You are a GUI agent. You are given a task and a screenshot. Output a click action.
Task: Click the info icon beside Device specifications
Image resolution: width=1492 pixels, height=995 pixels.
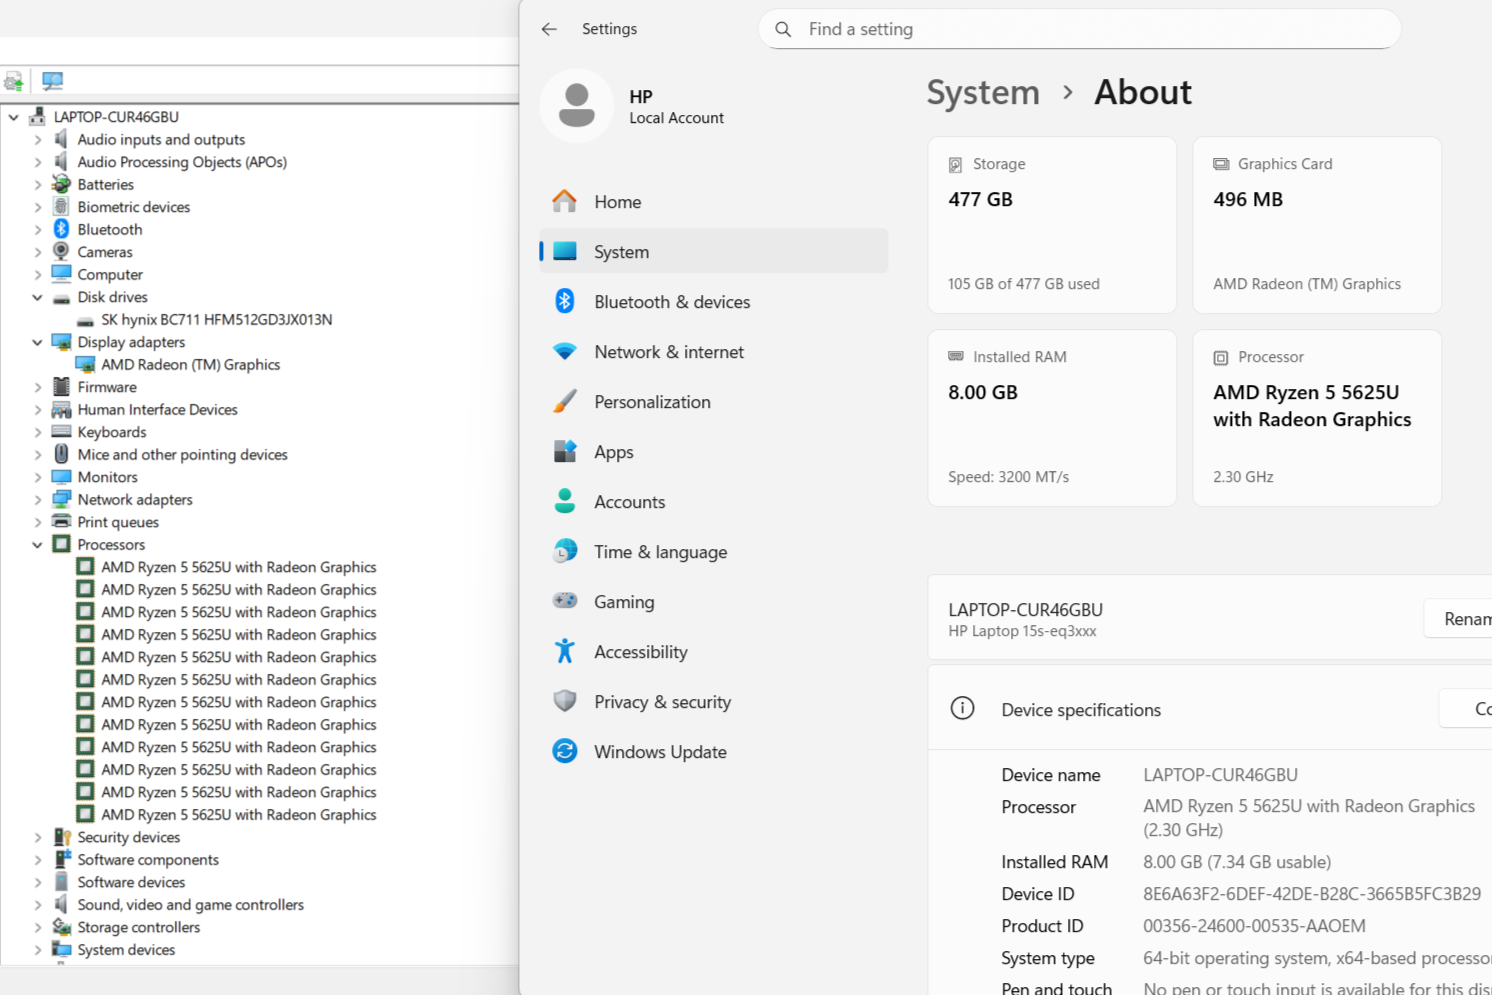coord(962,709)
